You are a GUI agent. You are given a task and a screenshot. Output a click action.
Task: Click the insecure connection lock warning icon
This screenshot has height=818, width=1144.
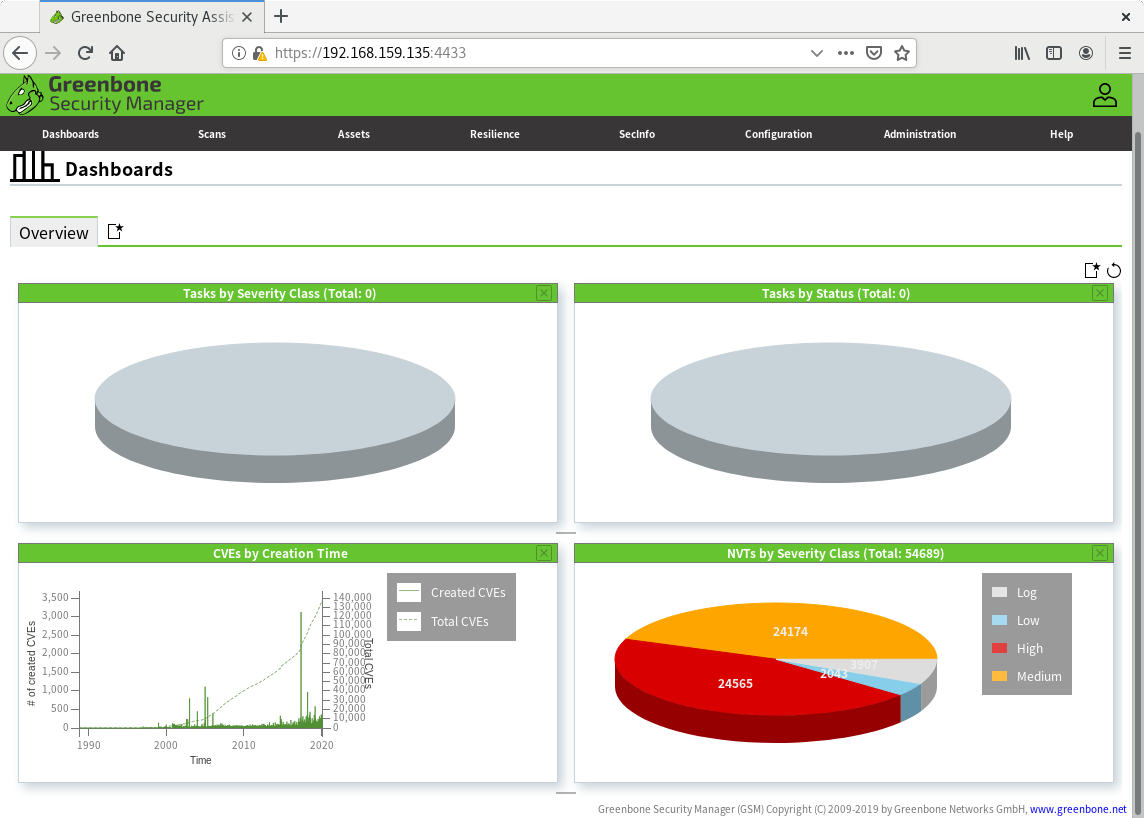click(259, 53)
